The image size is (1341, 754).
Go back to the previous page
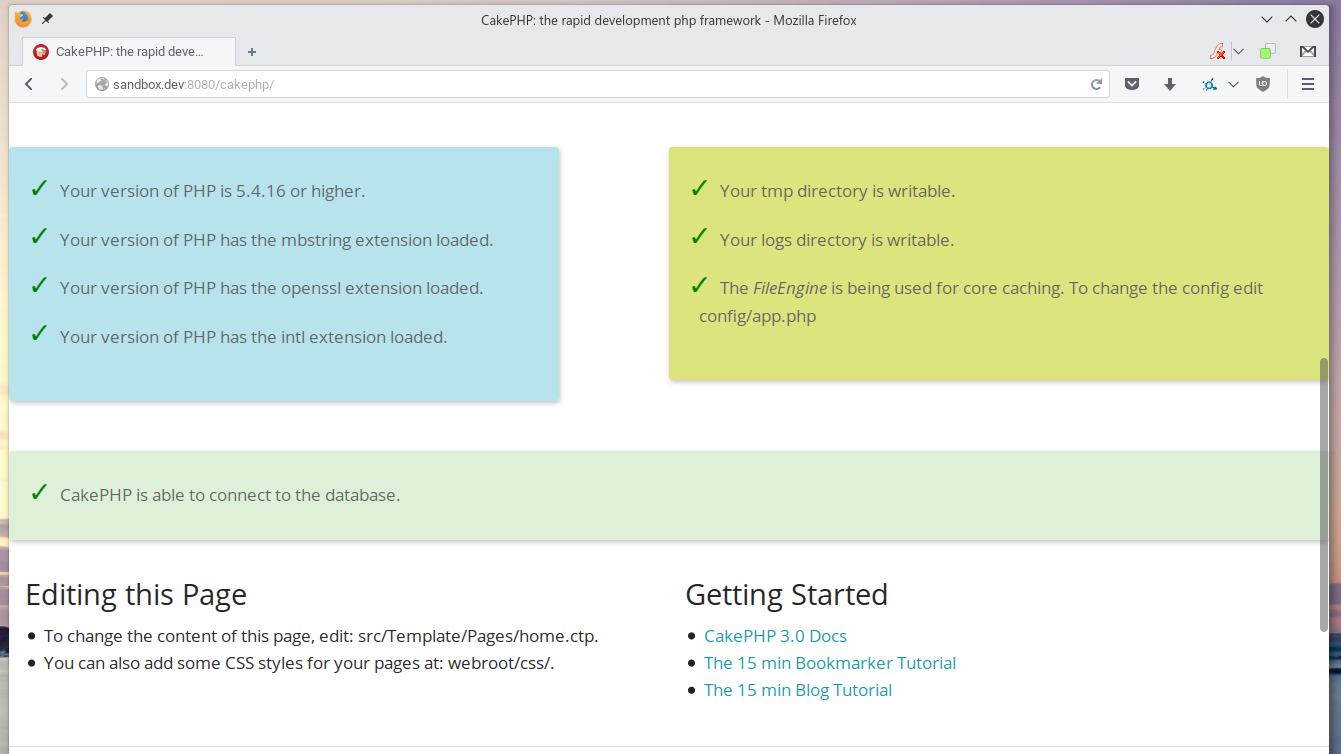(29, 85)
